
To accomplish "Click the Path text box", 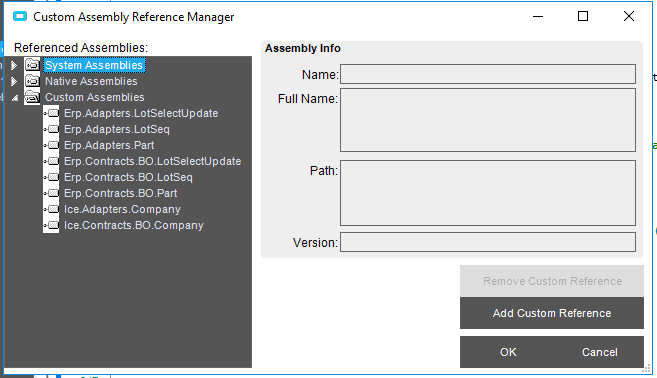I will tap(488, 193).
